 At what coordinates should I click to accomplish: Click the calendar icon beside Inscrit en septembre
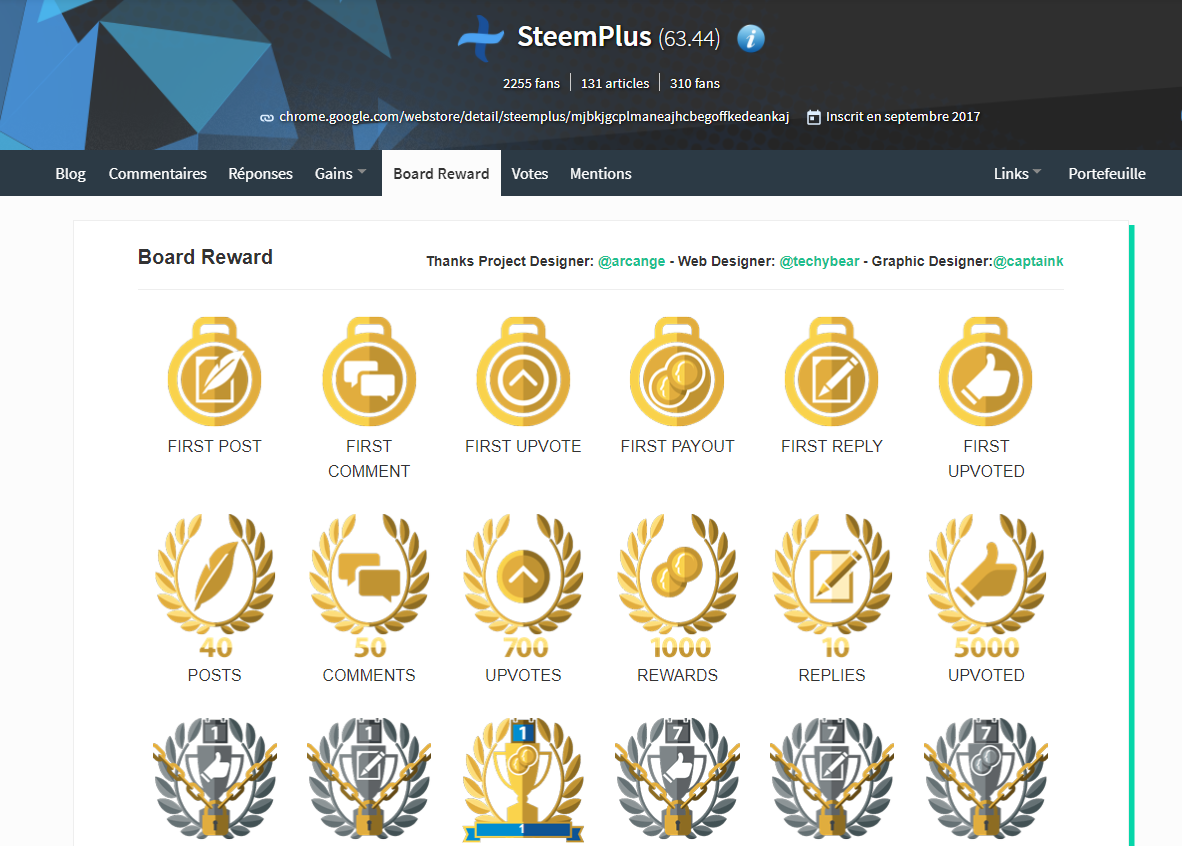[x=813, y=117]
